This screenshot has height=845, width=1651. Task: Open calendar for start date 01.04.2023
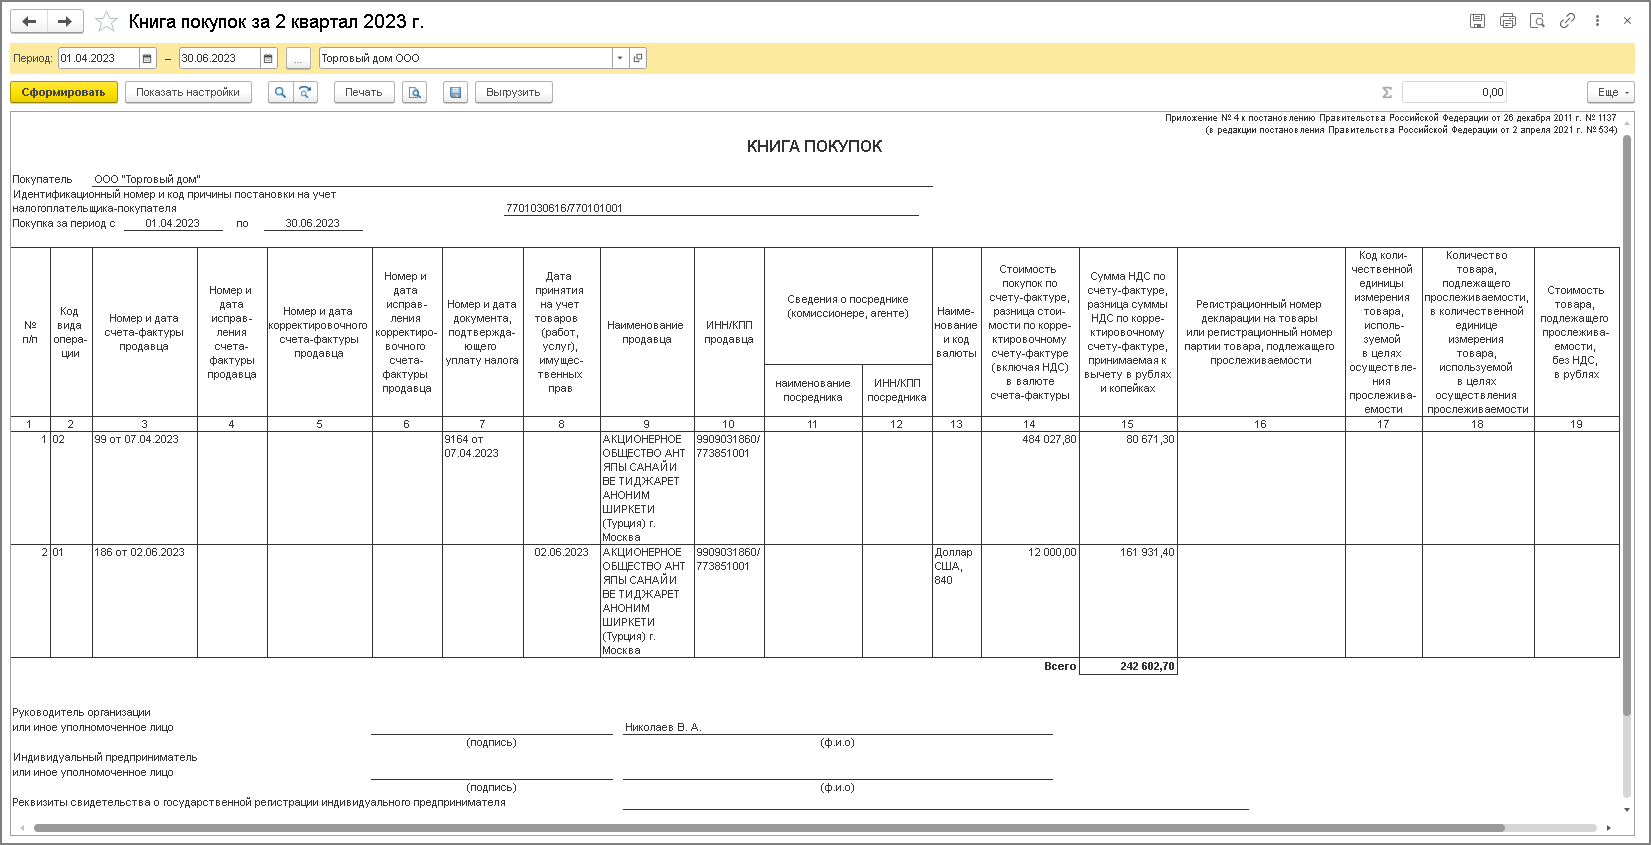click(148, 58)
